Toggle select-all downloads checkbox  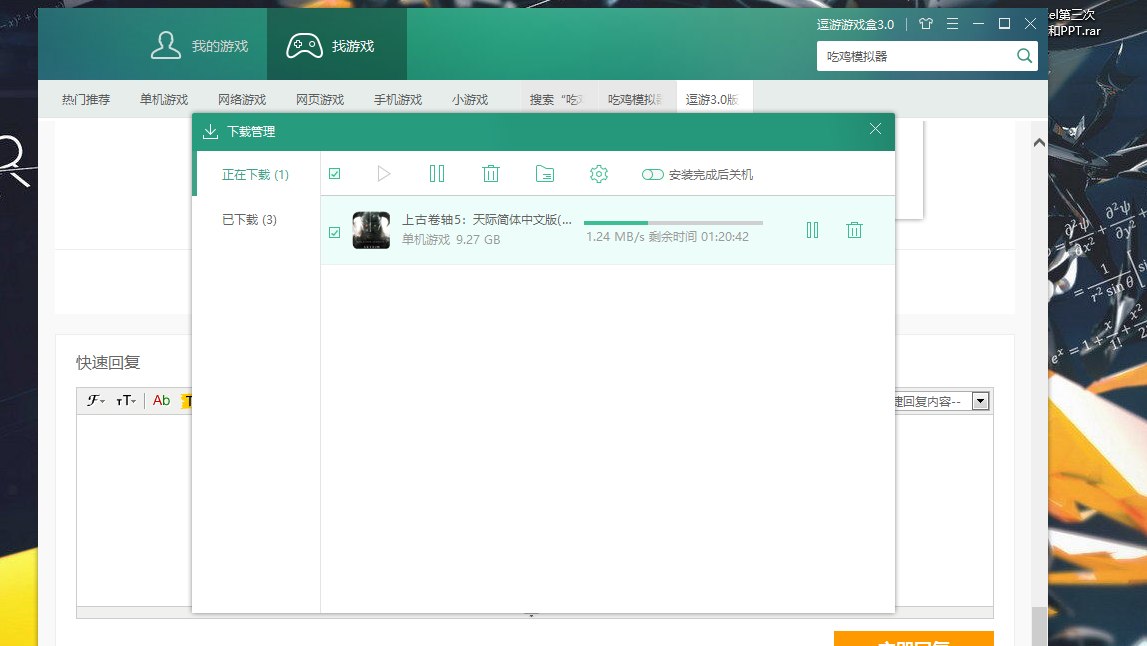tap(334, 173)
